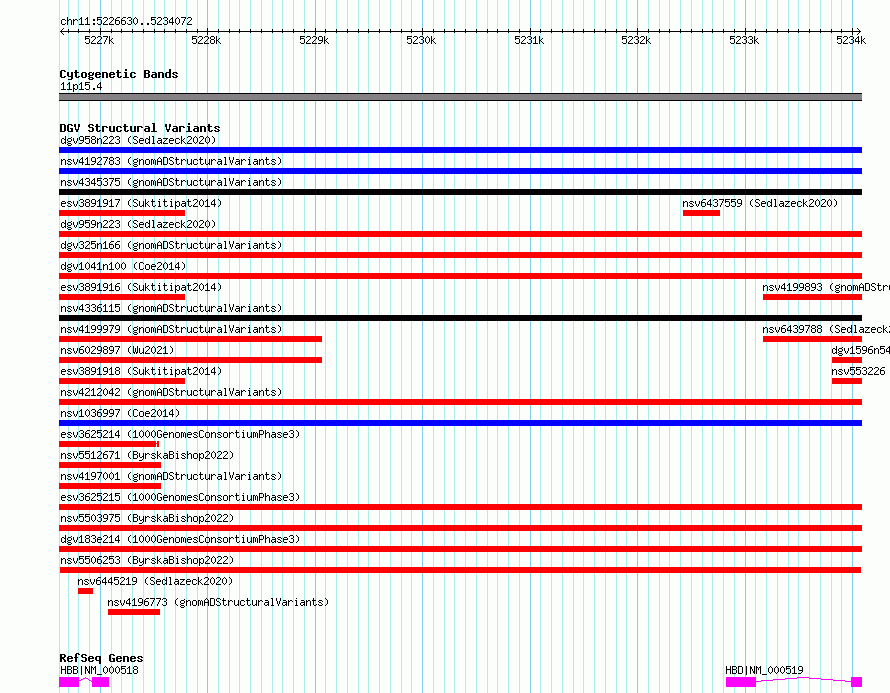Click the chr11:5226630..5234072 coordinates text
This screenshot has width=890, height=693.
coord(126,22)
